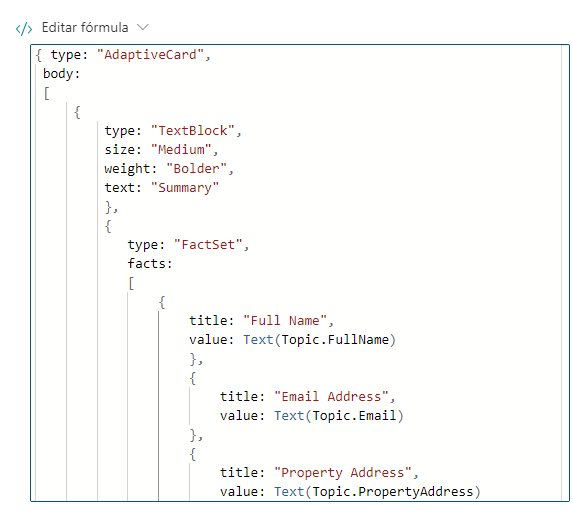Click the "Medium" size value
The image size is (573, 512).
point(181,150)
